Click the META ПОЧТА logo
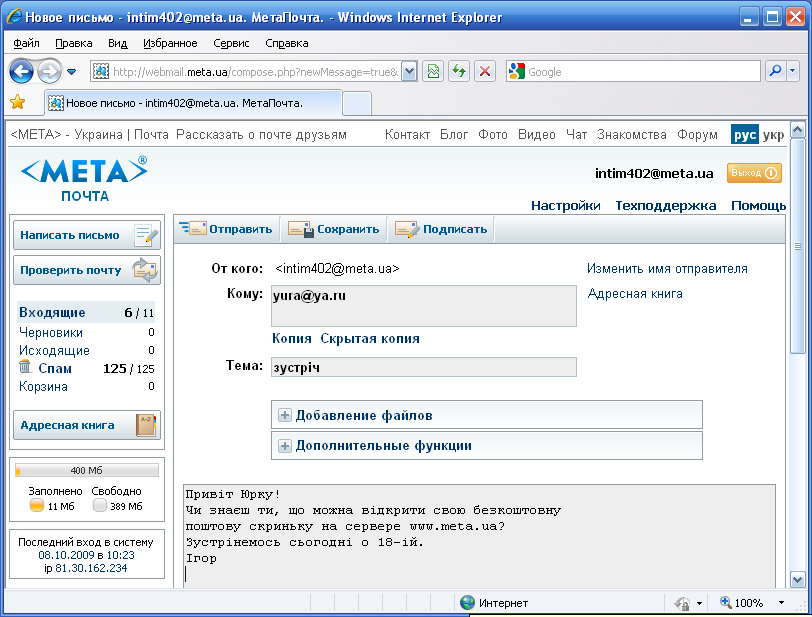 [84, 179]
